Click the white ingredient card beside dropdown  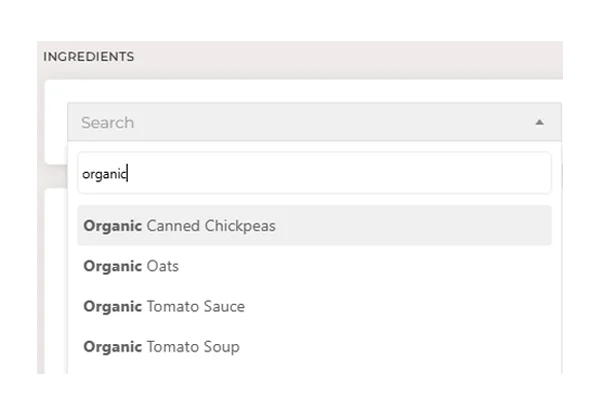pos(56,122)
